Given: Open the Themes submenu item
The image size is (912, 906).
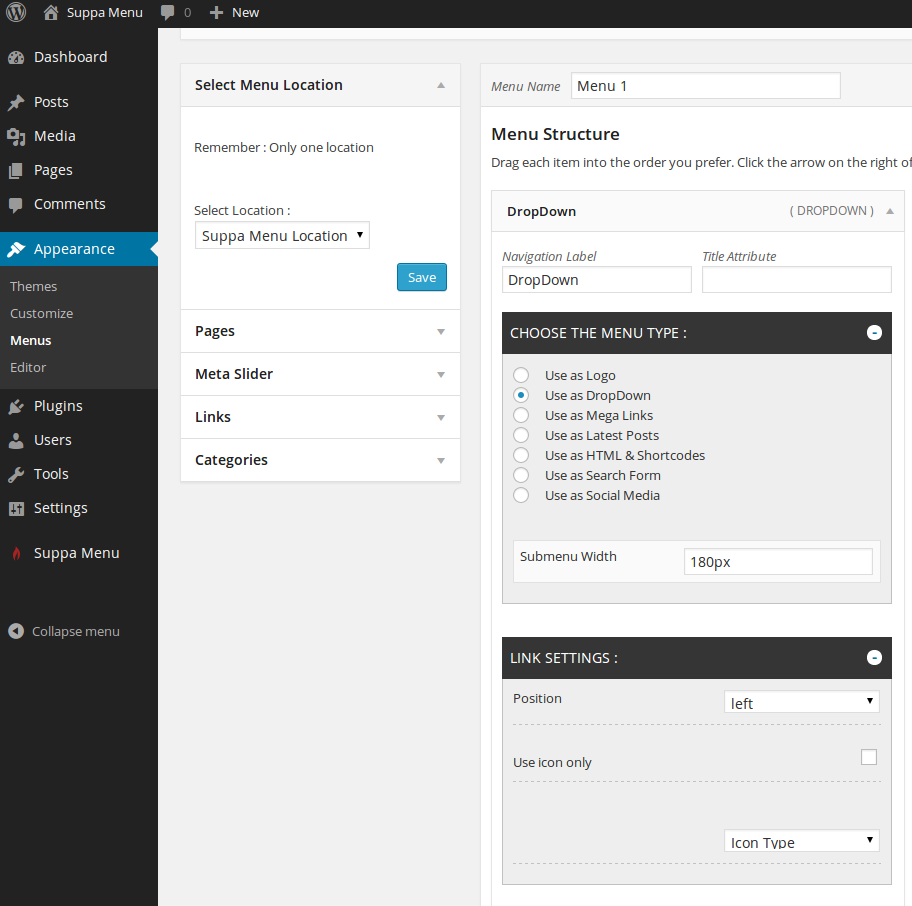Looking at the screenshot, I should (x=34, y=287).
